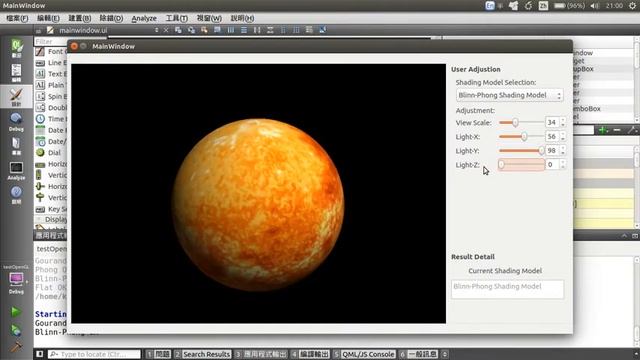This screenshot has width=640, height=360.
Task: Open the testOpenGL kit selector
Action: (x=16, y=281)
